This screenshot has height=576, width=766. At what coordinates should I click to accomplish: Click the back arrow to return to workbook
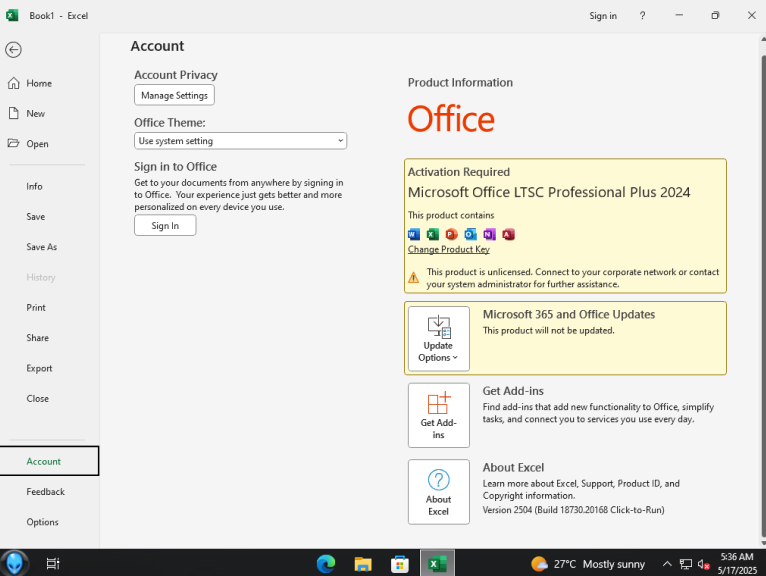[x=13, y=49]
